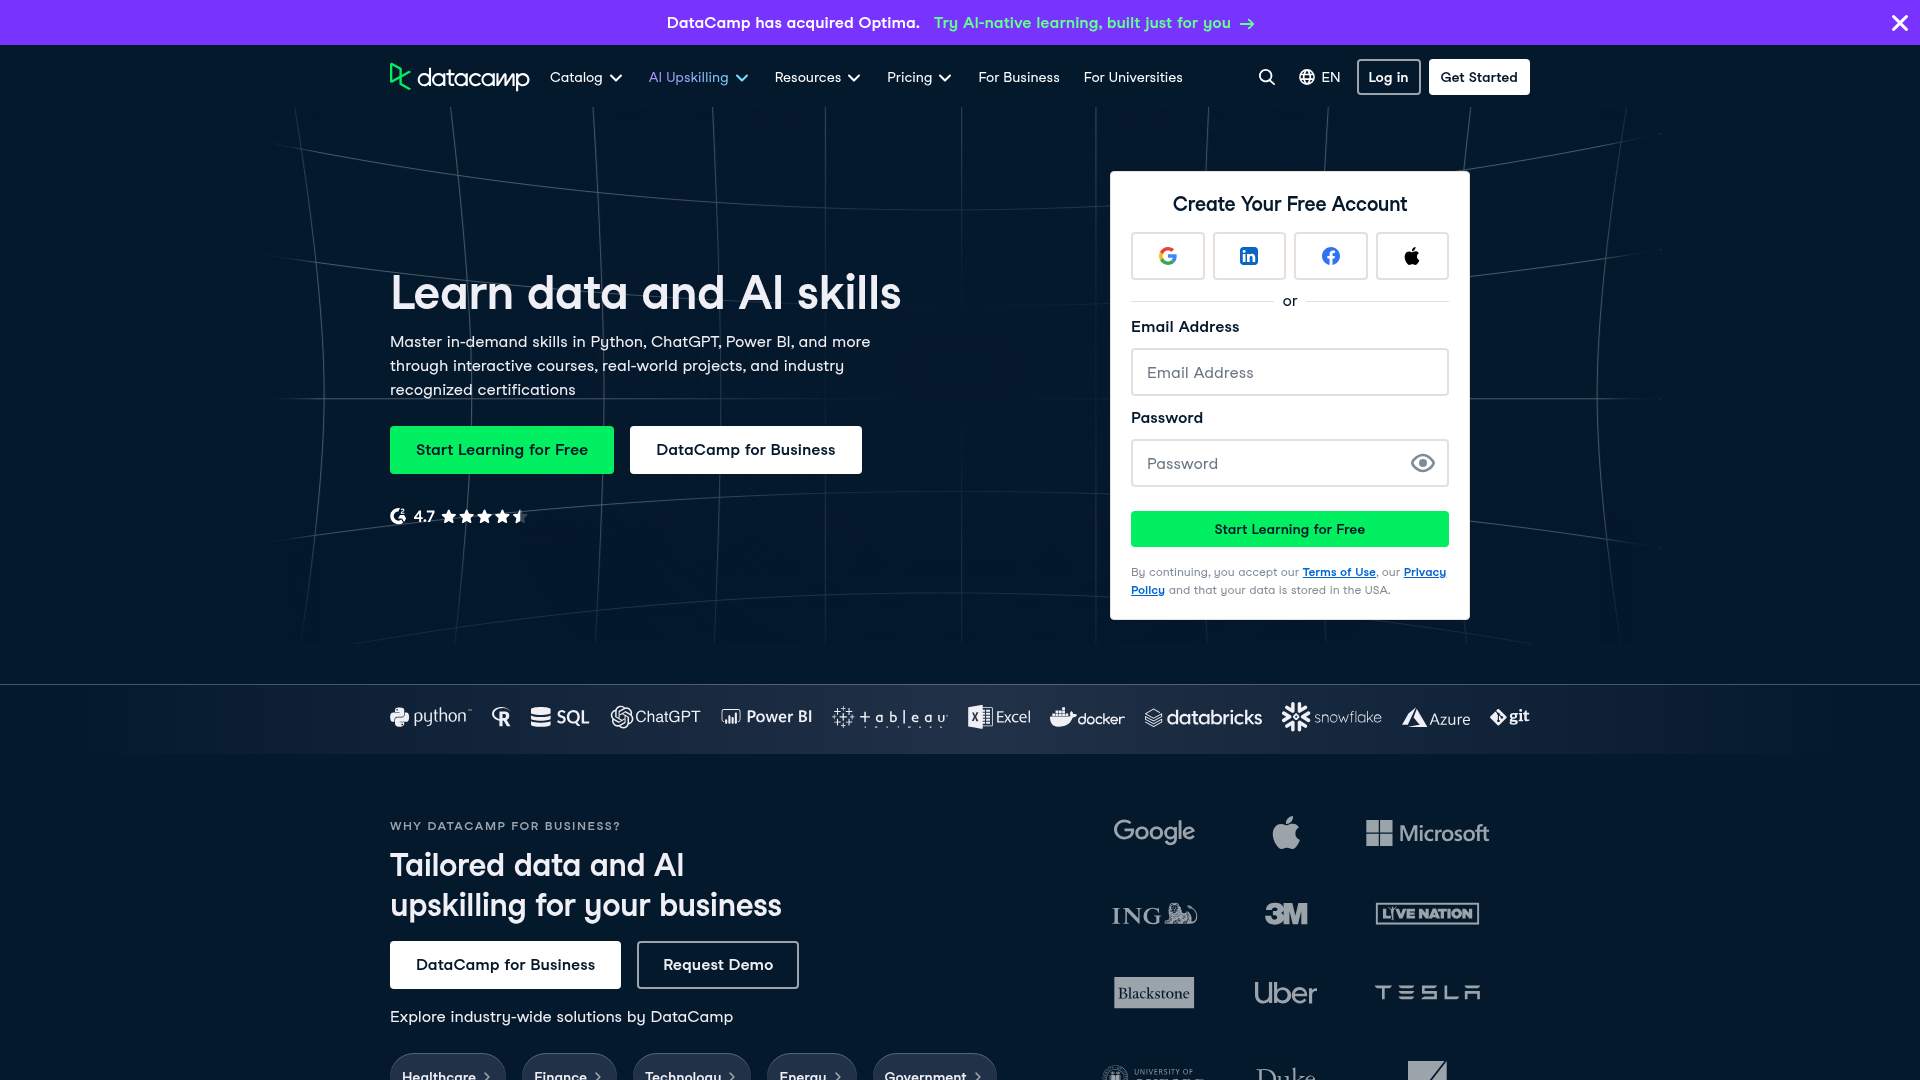Viewport: 1920px width, 1080px height.
Task: Click the Request Demo button
Action: [x=717, y=965]
